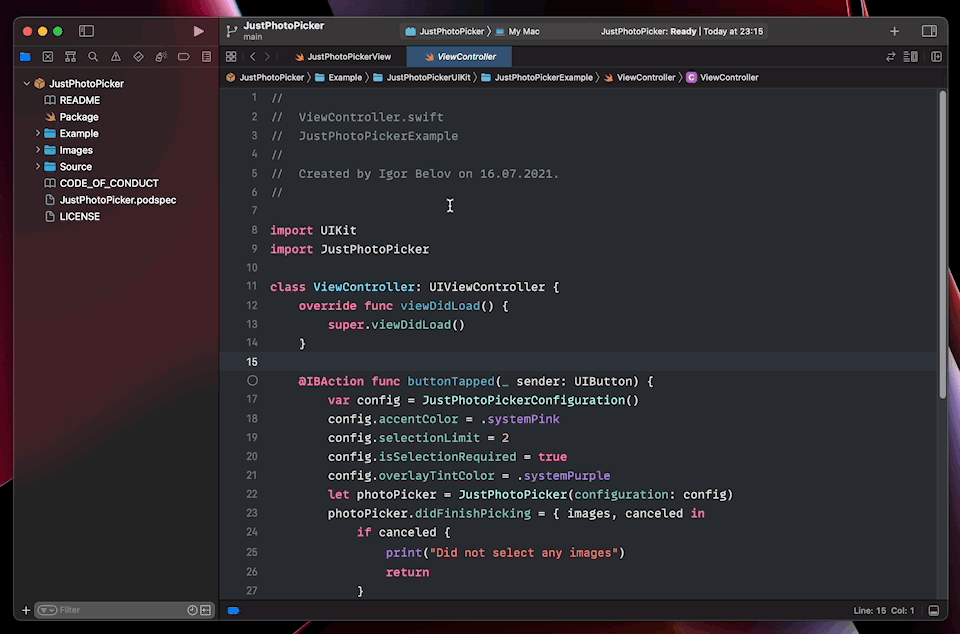Show the Report navigator

click(x=206, y=57)
